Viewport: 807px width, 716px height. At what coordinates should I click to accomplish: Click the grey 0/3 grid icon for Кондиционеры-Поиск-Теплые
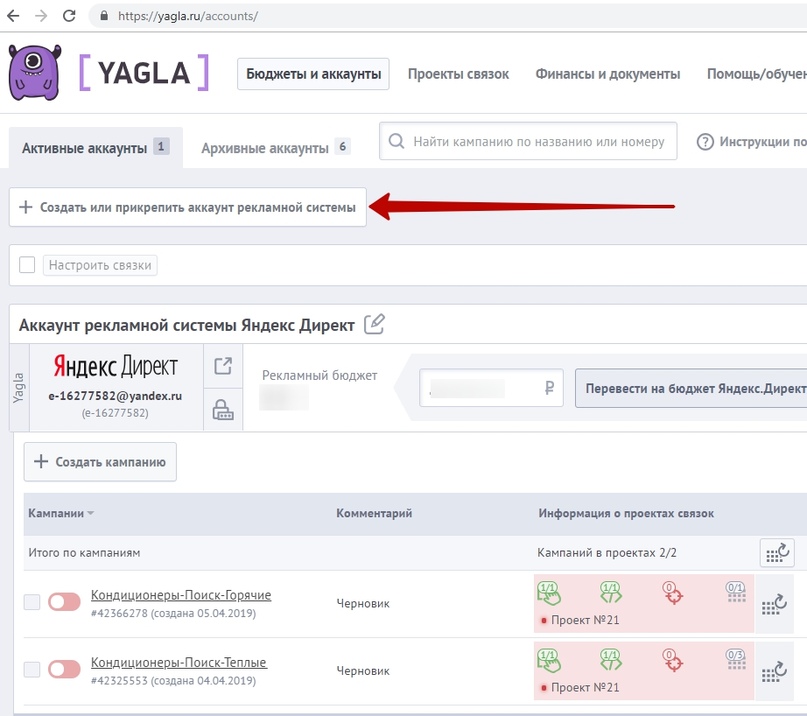[736, 659]
